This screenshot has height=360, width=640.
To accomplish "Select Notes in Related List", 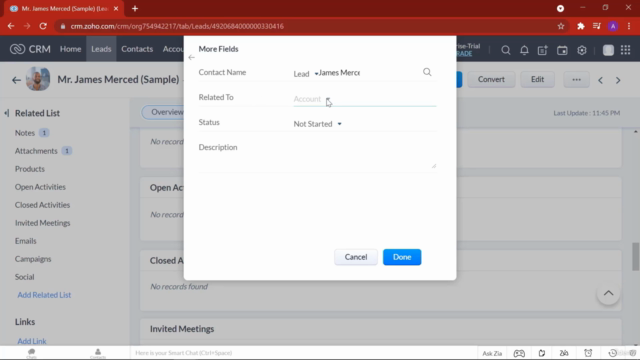I will [25, 133].
